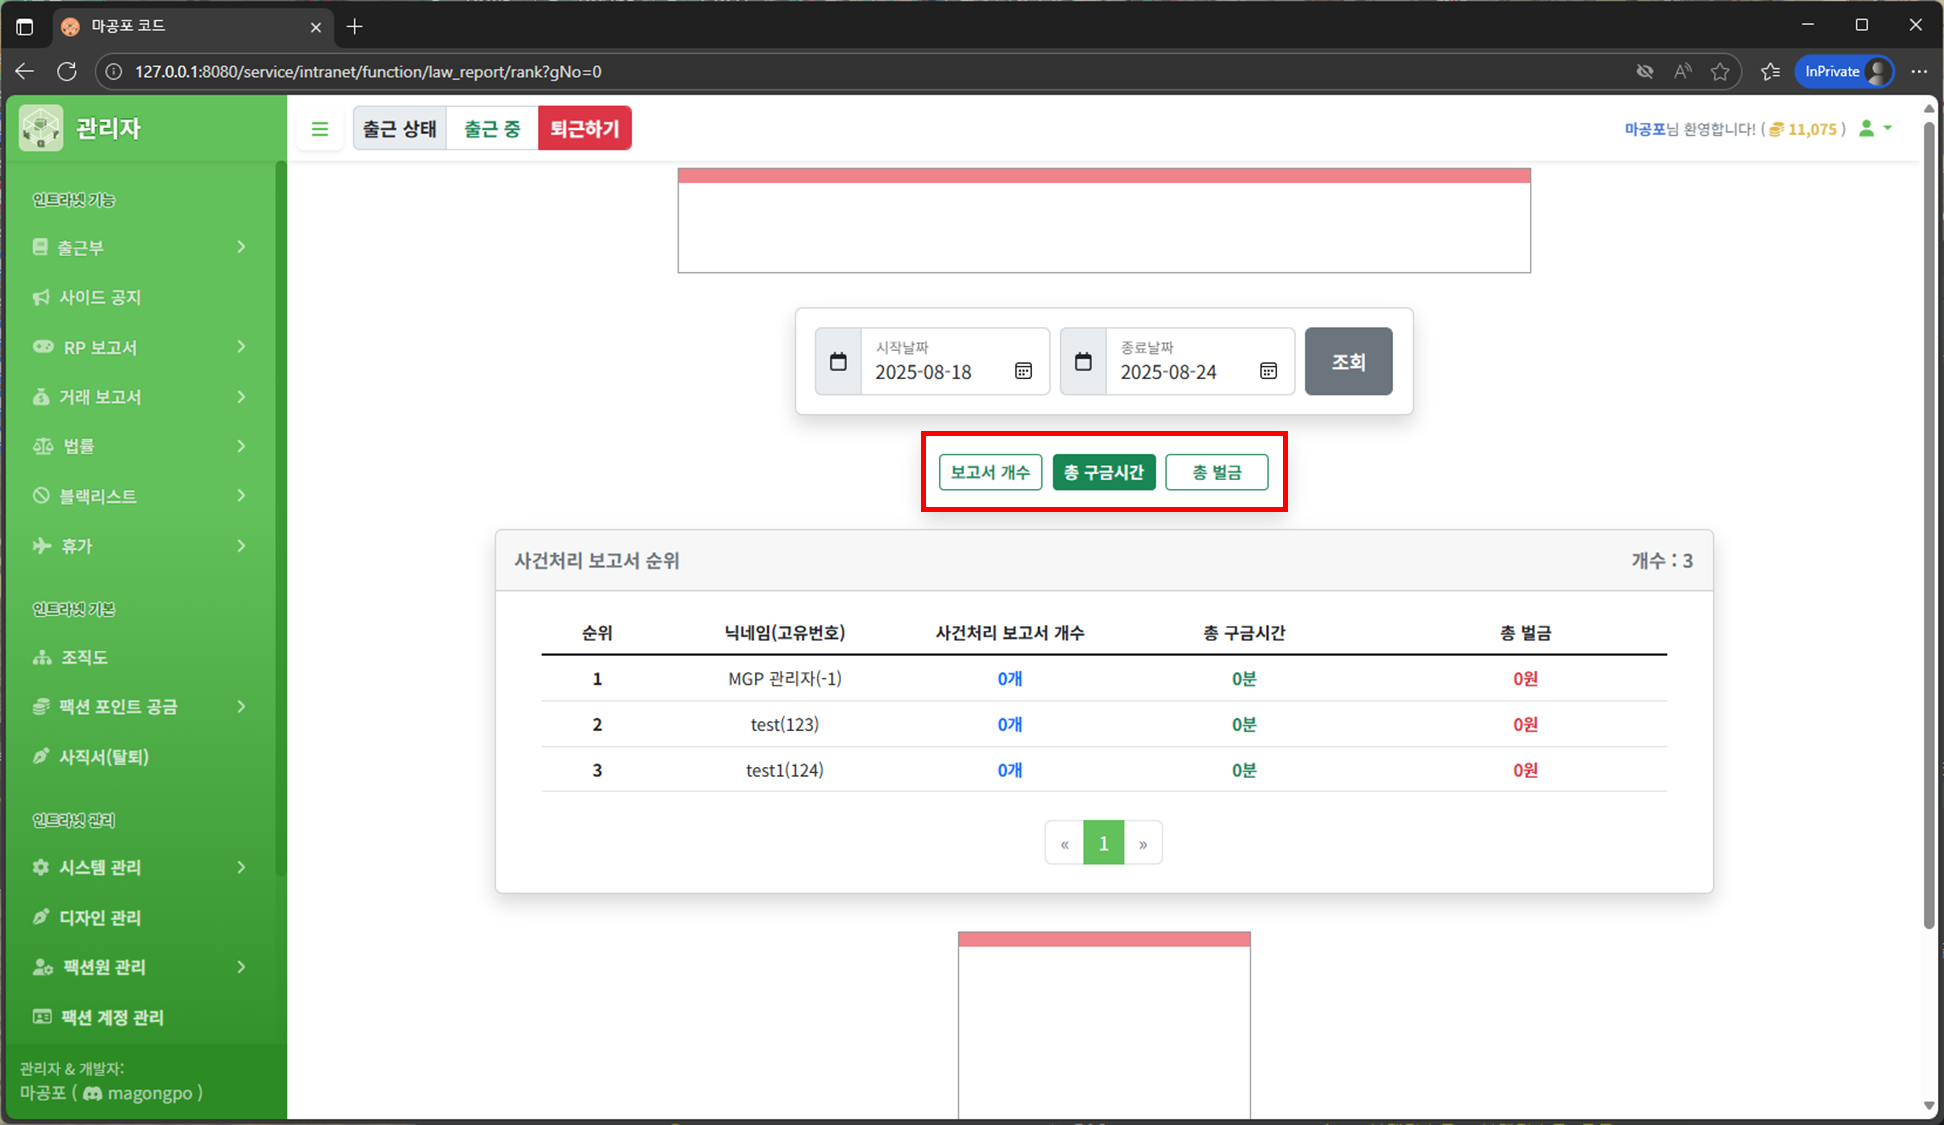
Task: Click the InPrivate profile button
Action: coord(1844,71)
